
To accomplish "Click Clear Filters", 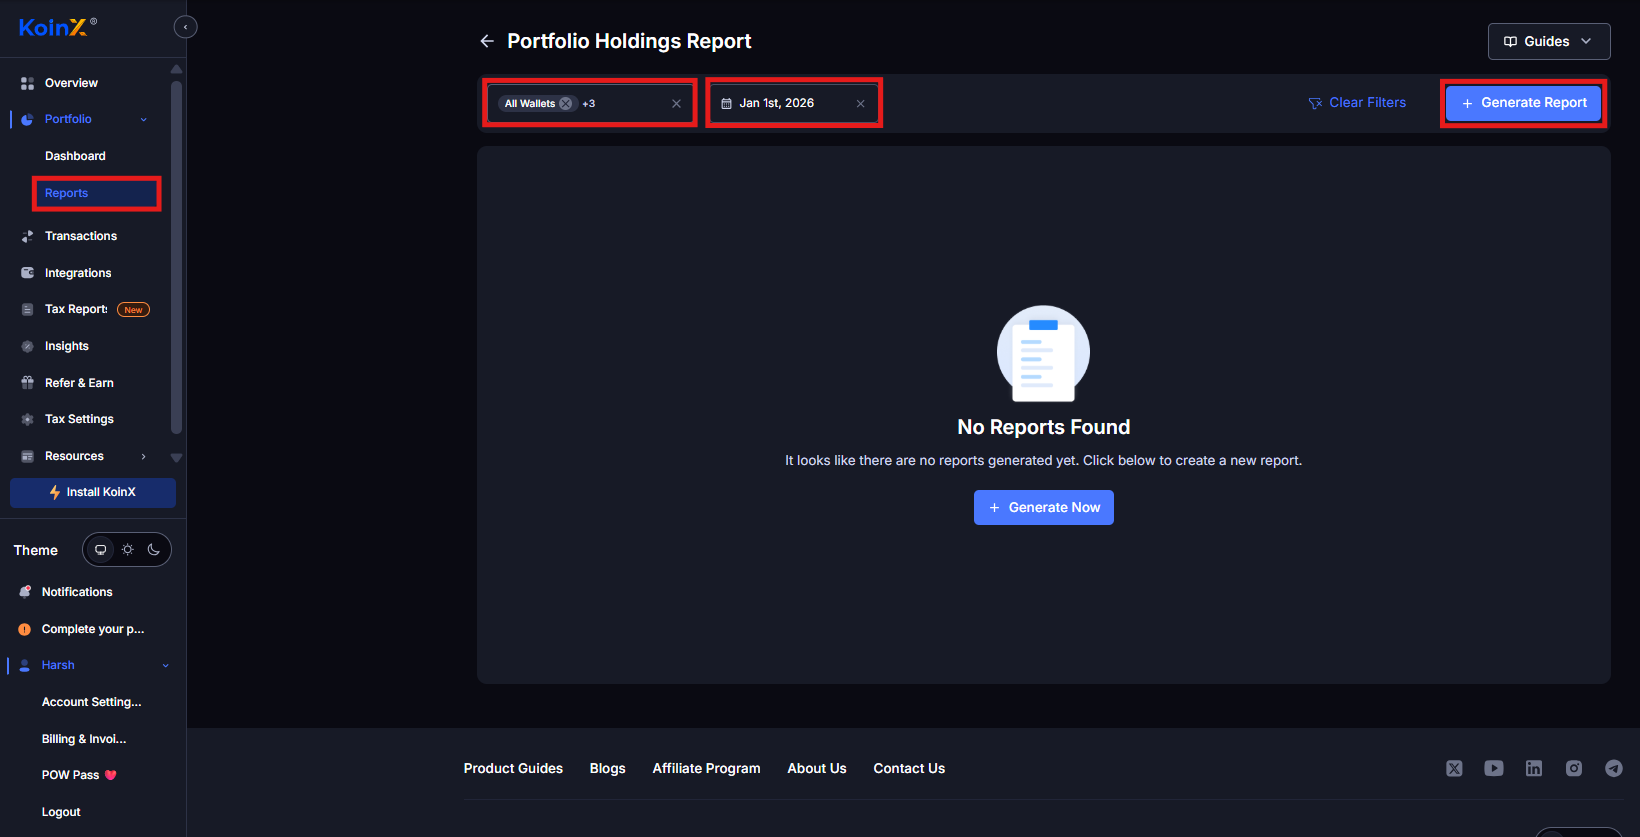I will (1357, 103).
